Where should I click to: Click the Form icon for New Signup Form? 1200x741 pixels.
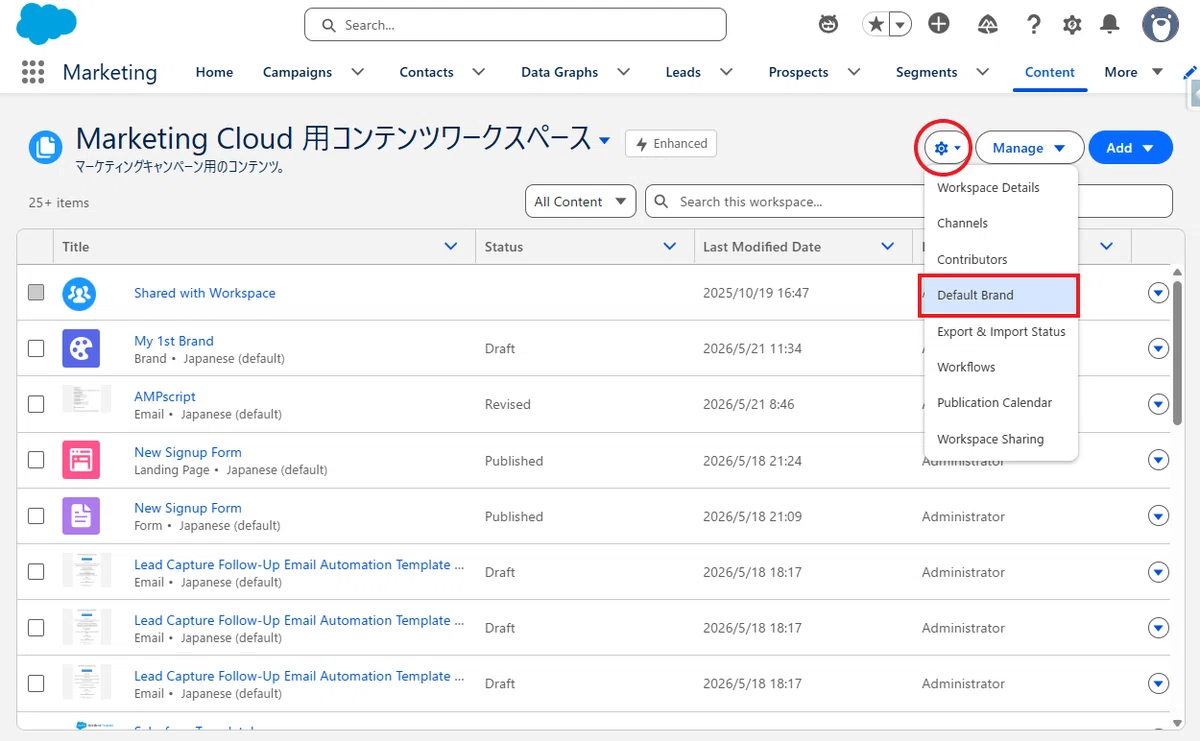(x=80, y=516)
